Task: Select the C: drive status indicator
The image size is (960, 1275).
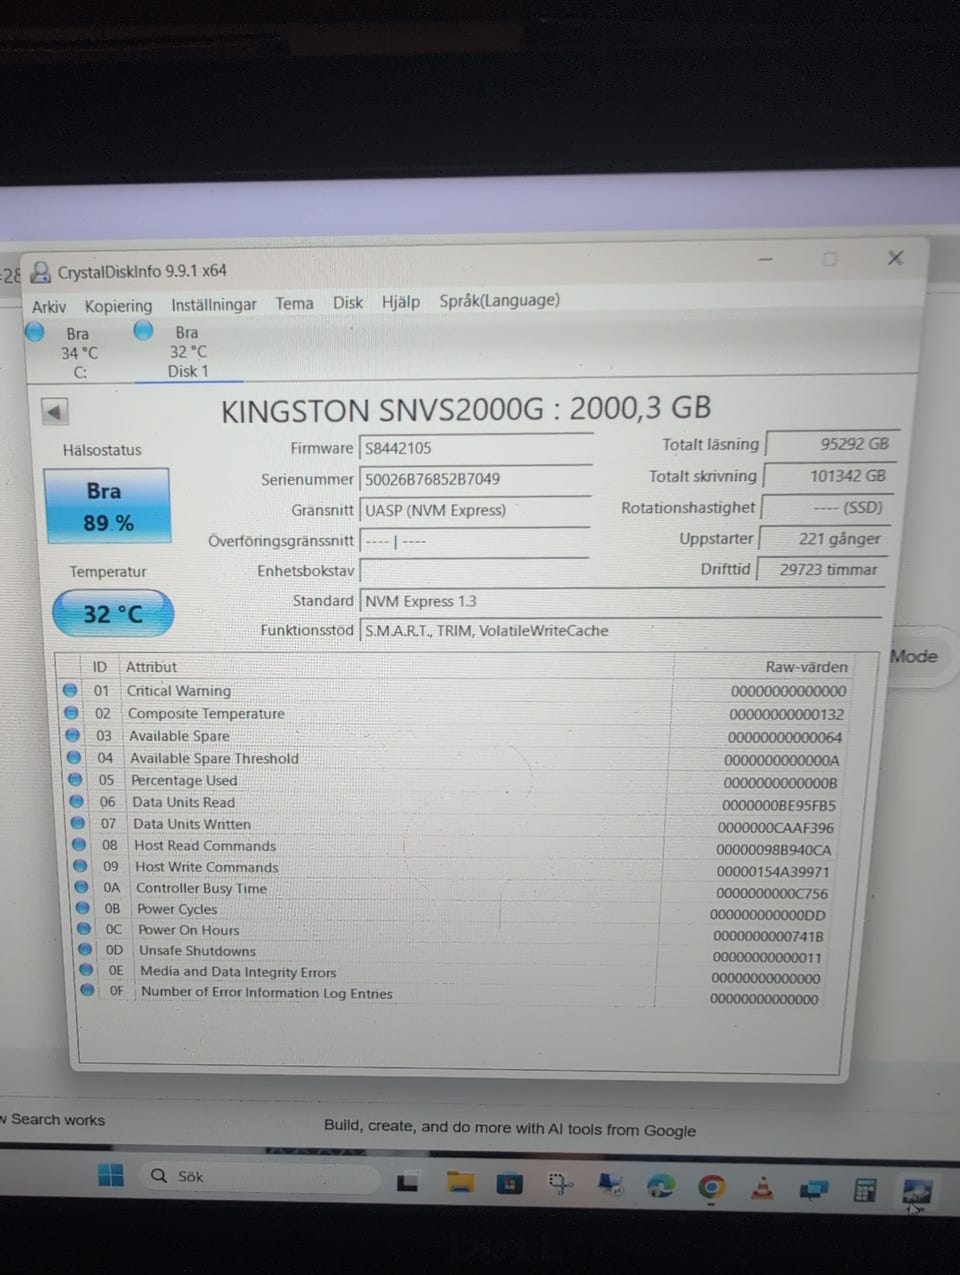Action: [66, 352]
